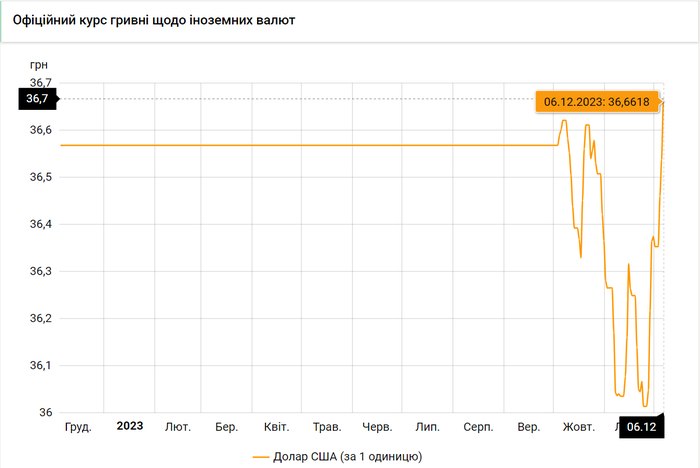Click the Серп. month axis label
This screenshot has width=700, height=468.
[x=478, y=427]
